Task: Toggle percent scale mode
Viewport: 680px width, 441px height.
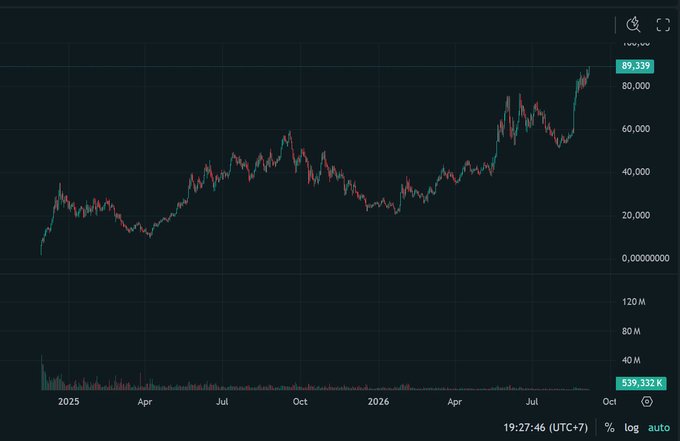Action: (x=609, y=428)
